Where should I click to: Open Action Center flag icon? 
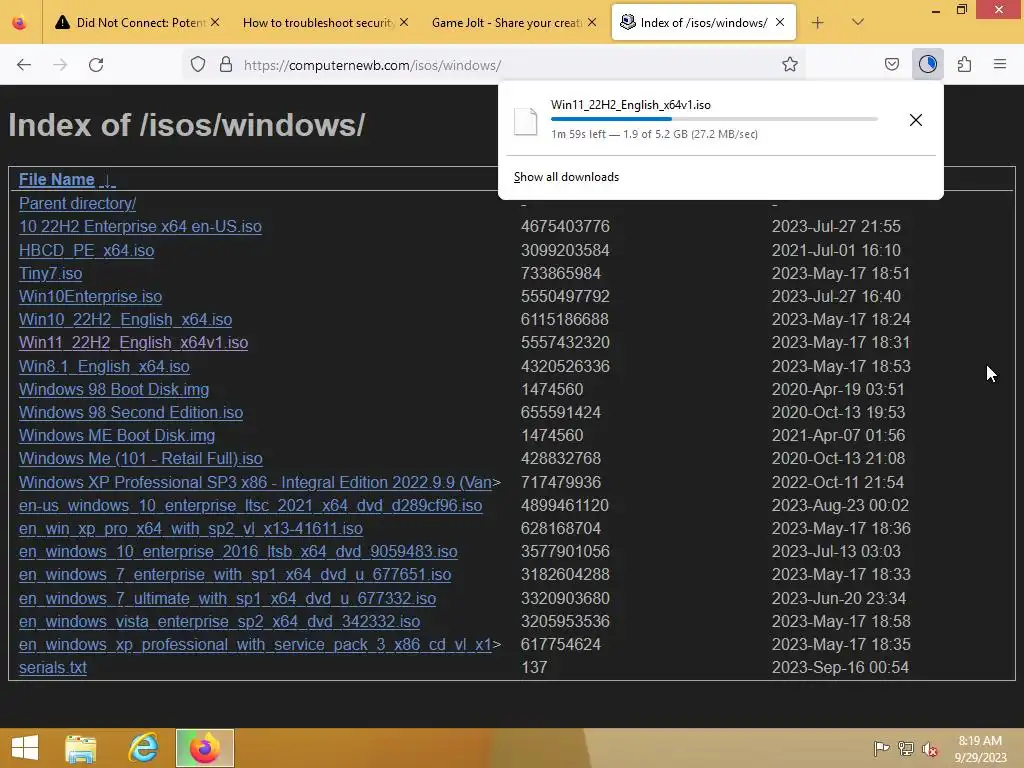[881, 749]
